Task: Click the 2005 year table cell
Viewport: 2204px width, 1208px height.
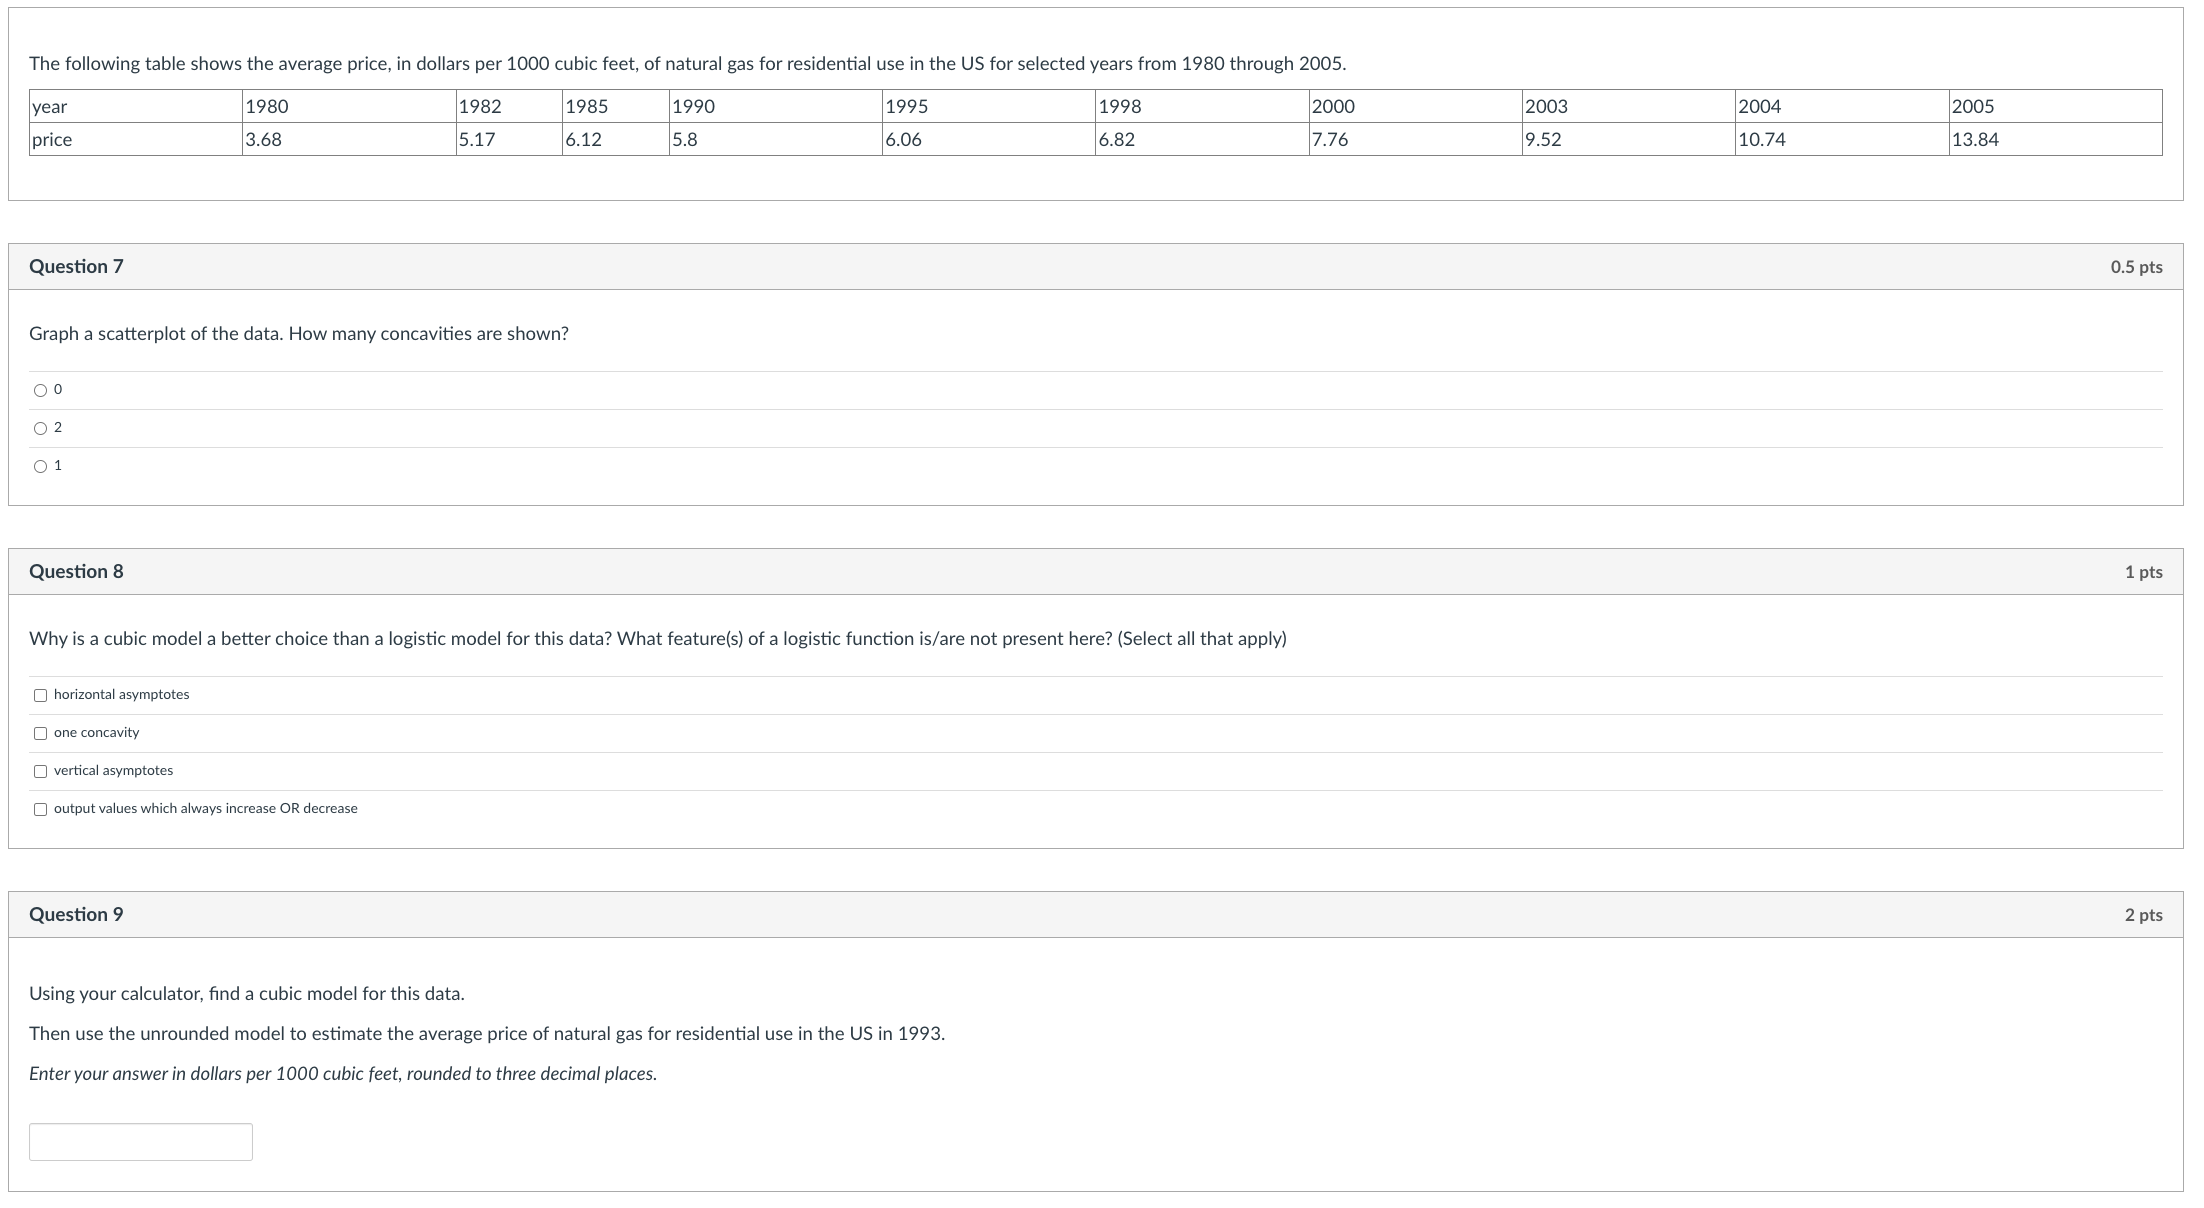Action: [1973, 107]
